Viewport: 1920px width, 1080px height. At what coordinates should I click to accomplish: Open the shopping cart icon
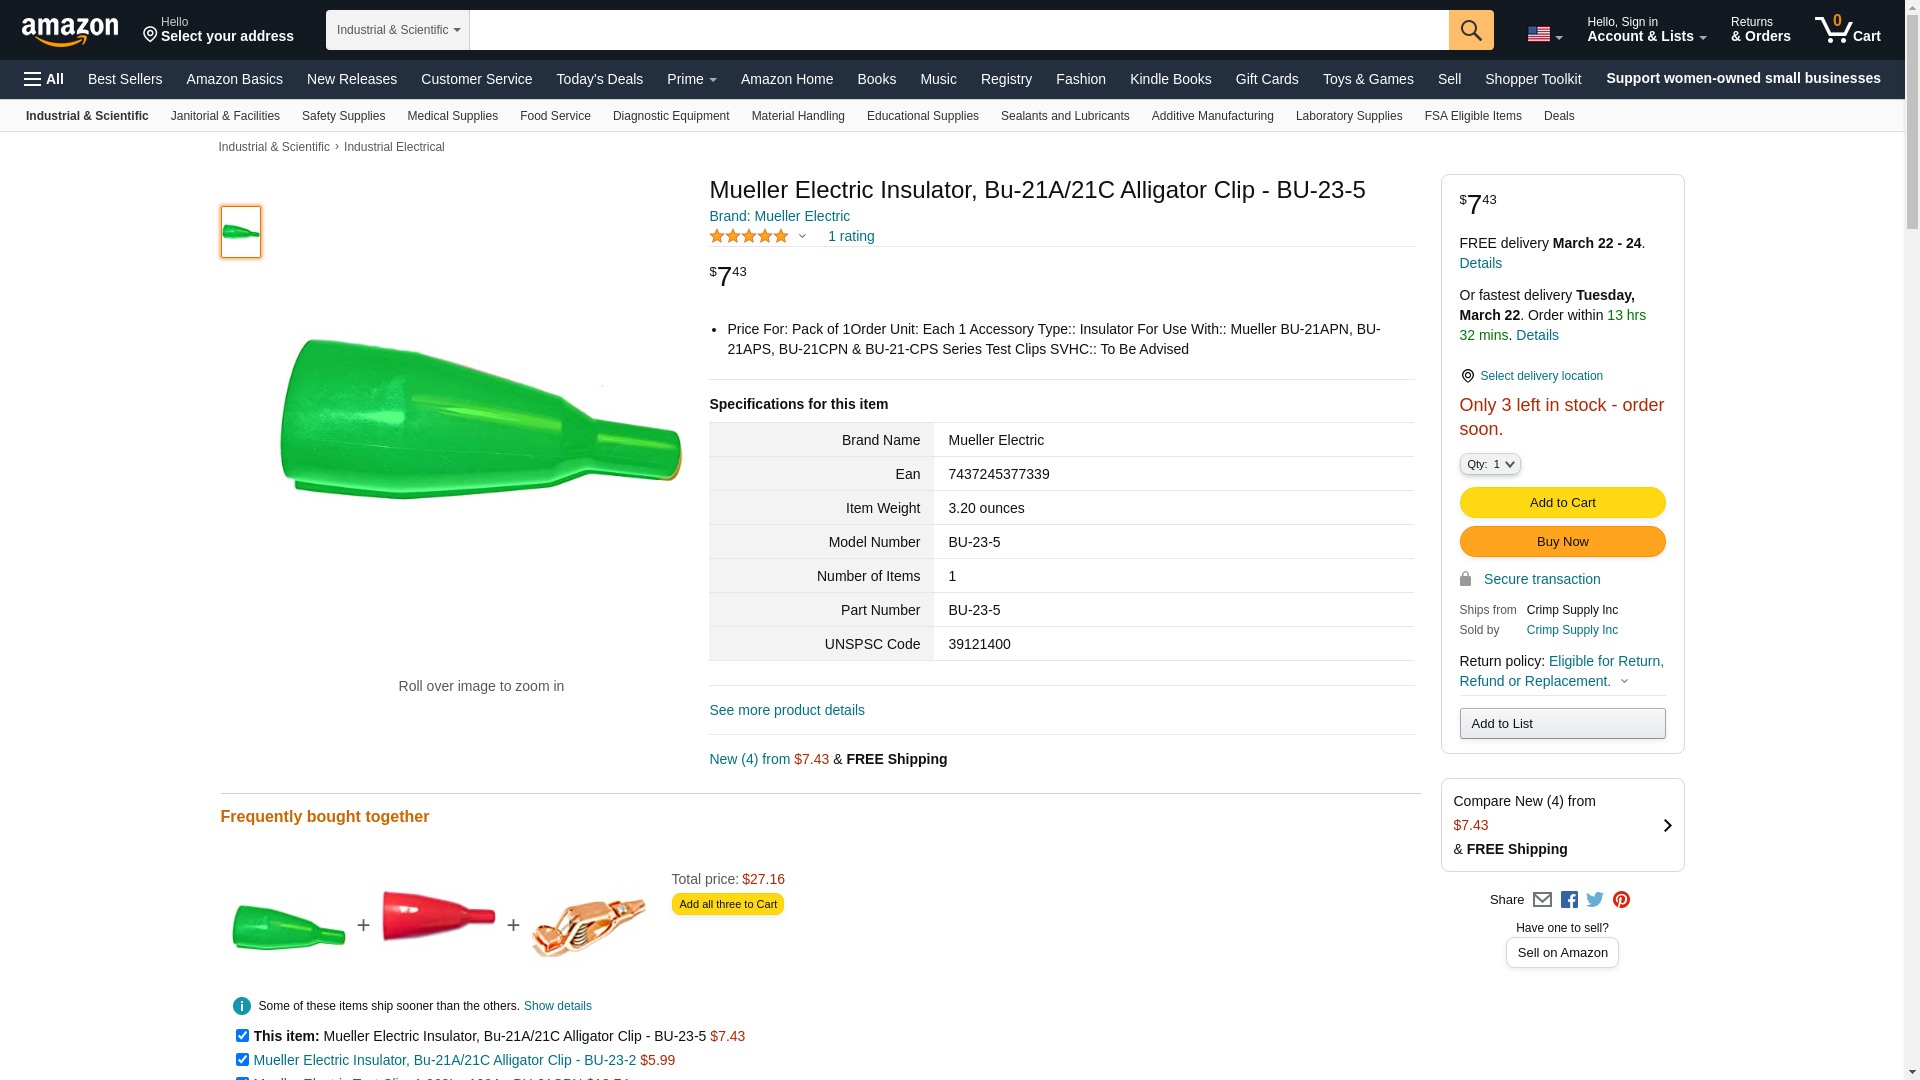[1847, 30]
